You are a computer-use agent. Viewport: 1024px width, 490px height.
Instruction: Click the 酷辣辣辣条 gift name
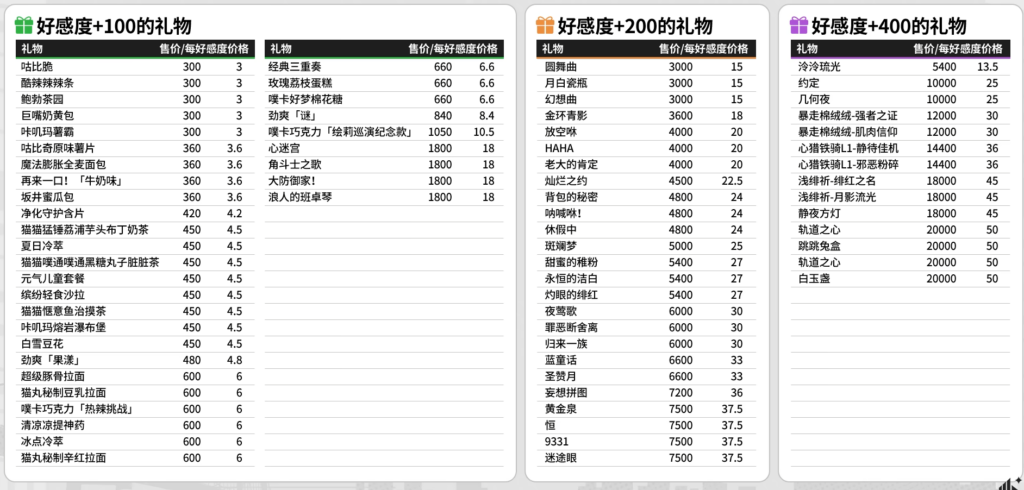pyautogui.click(x=48, y=83)
